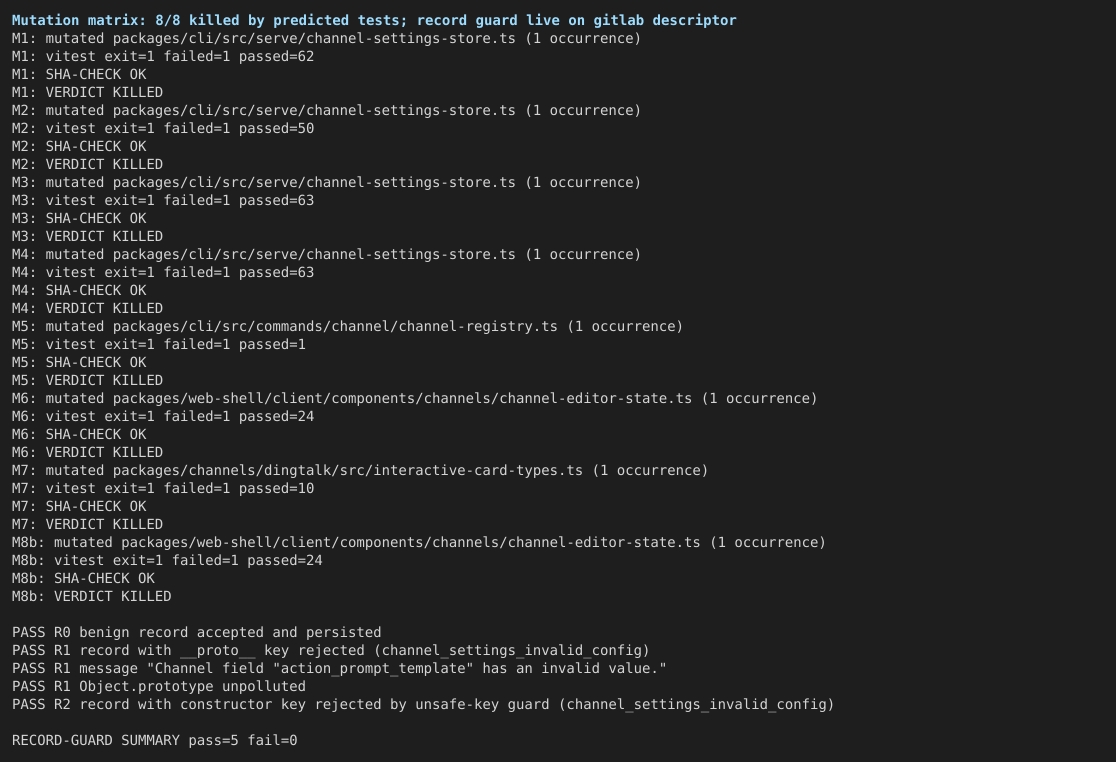Click the Mutation matrix heading line
The height and width of the screenshot is (762, 1116).
pyautogui.click(x=374, y=21)
